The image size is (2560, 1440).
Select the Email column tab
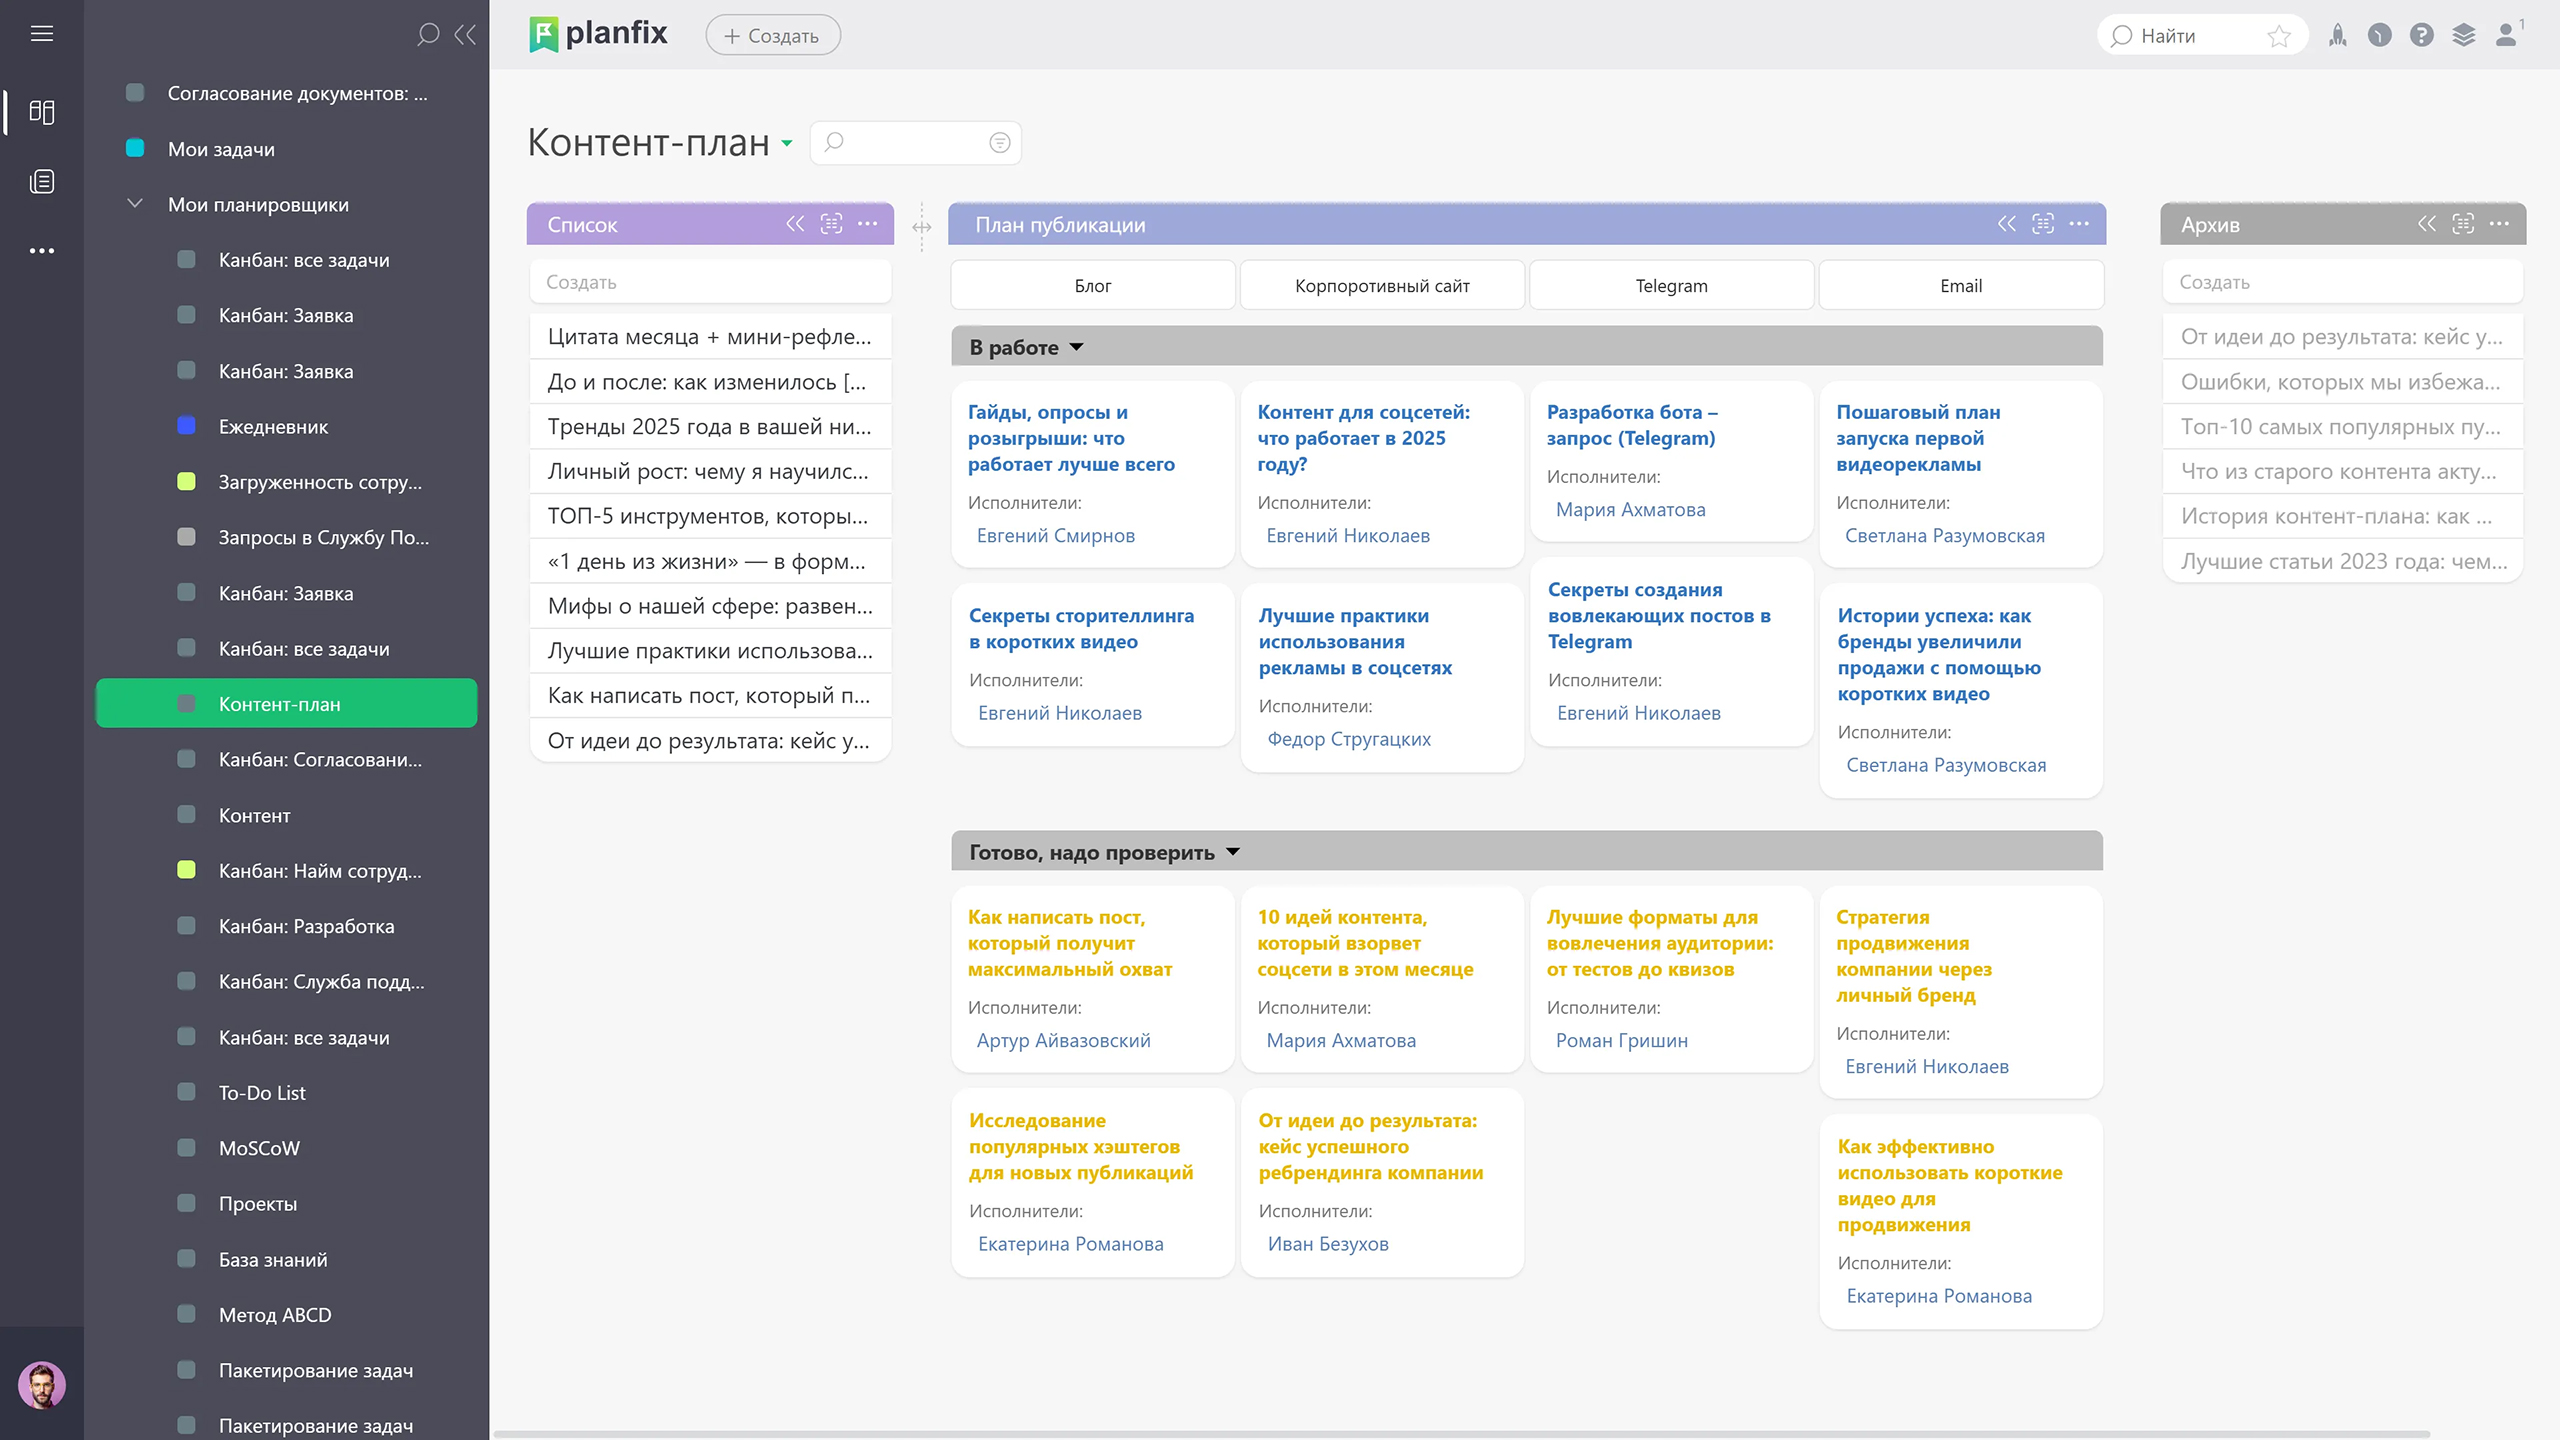pyautogui.click(x=1960, y=286)
